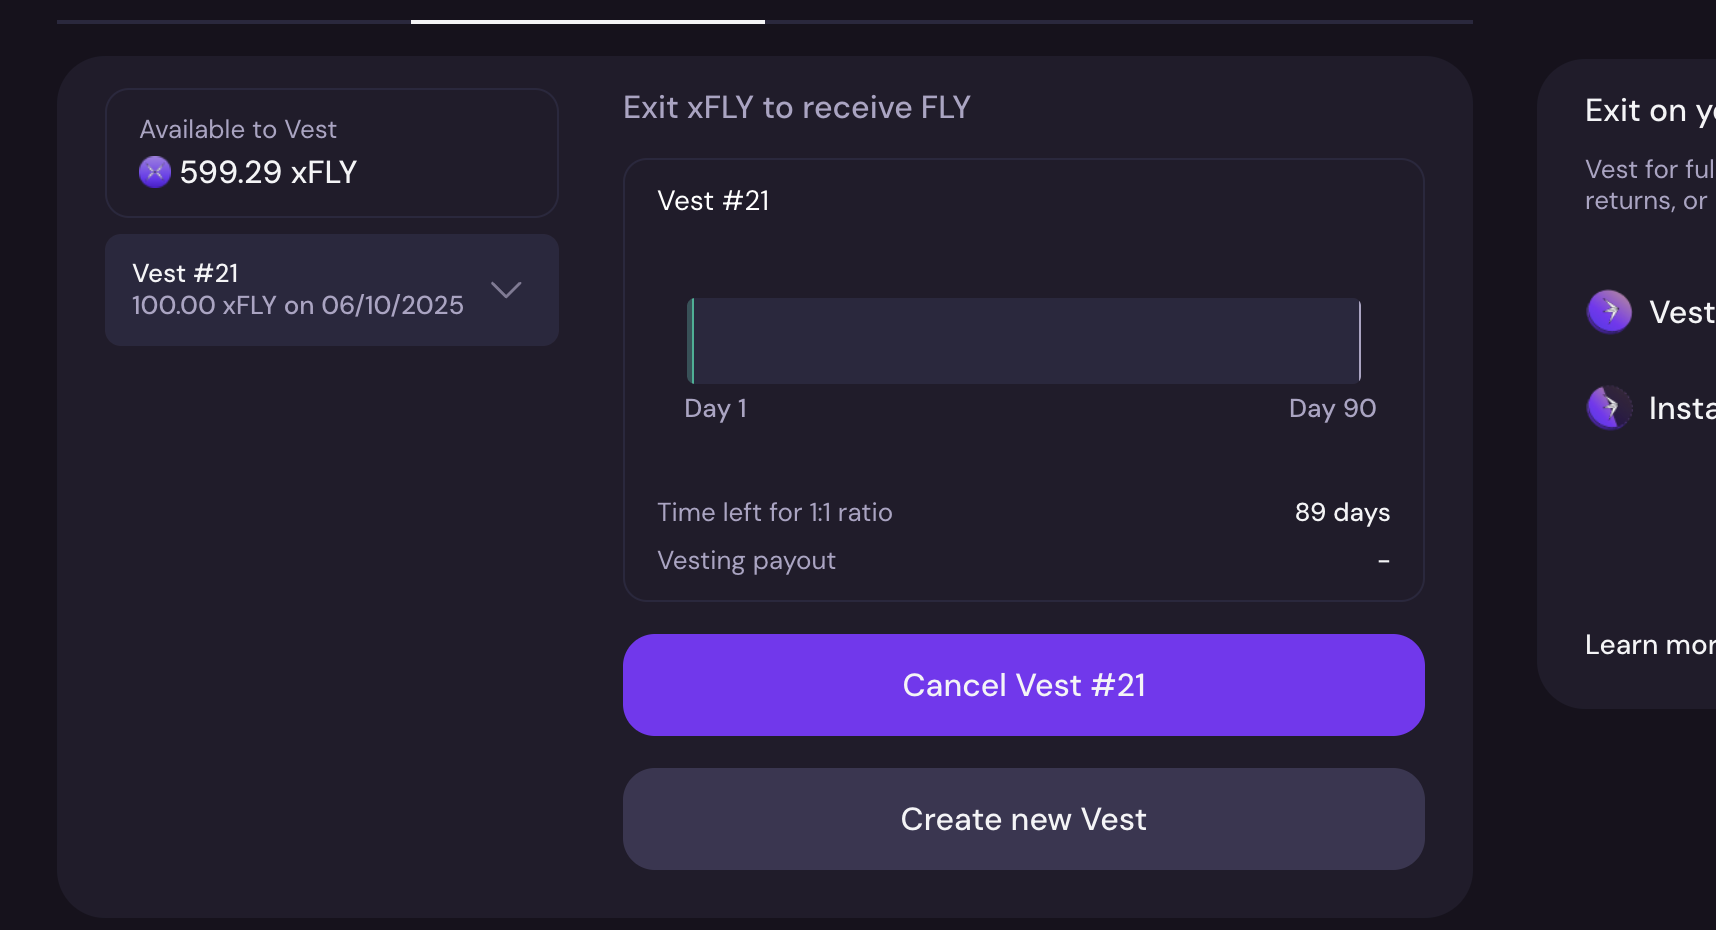
Task: Switch to the tab segment left of the active one
Action: point(234,21)
